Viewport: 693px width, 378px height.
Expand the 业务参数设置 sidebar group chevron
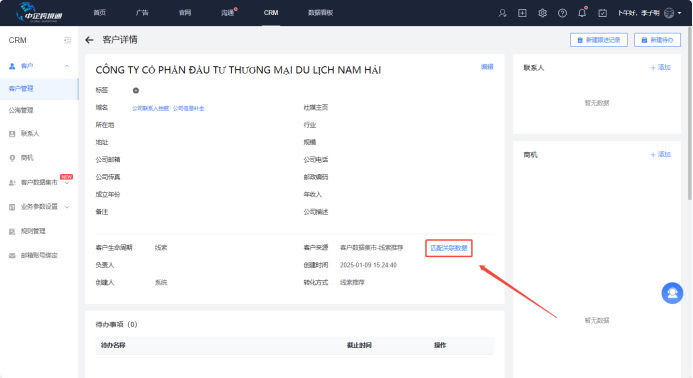click(x=67, y=206)
